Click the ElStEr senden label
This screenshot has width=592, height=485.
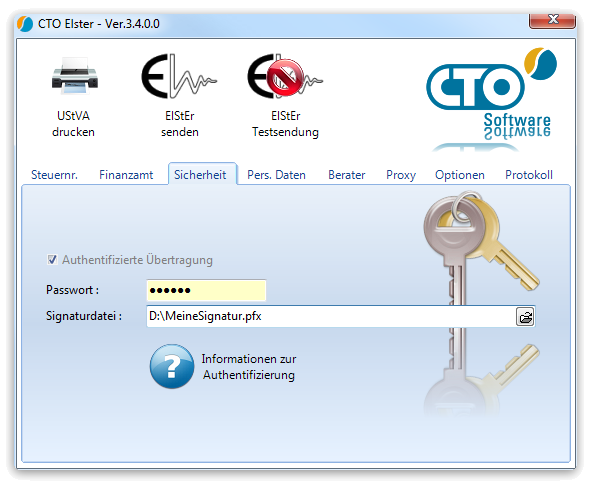(x=180, y=124)
